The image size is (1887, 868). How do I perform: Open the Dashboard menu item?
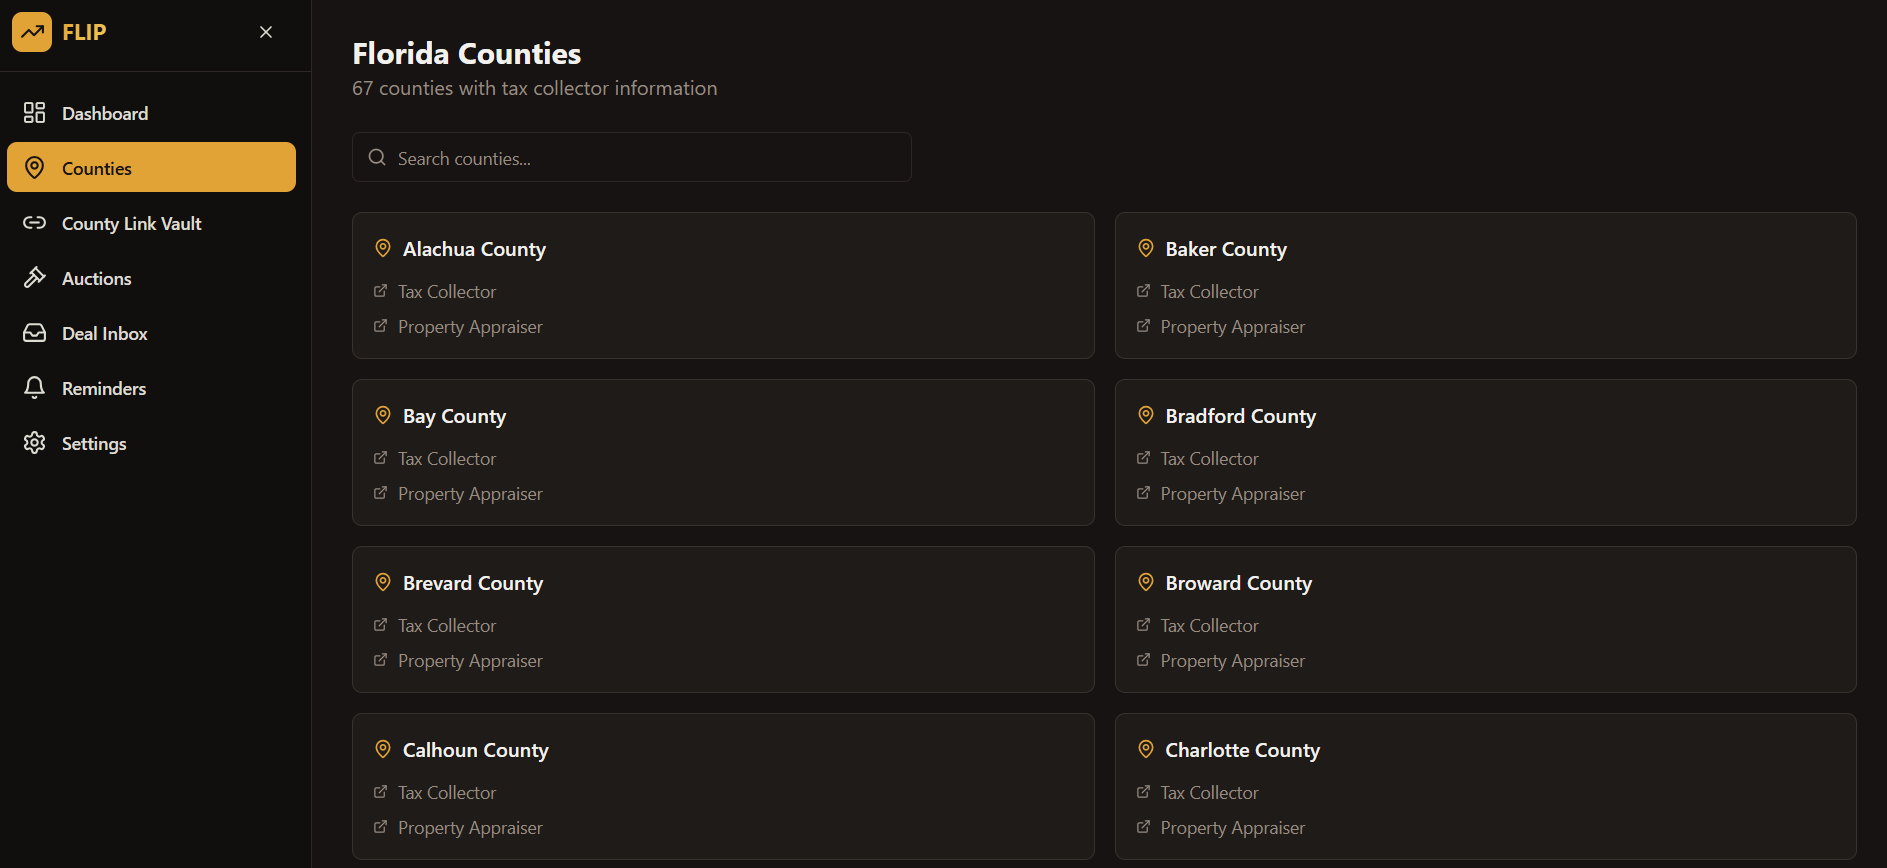pos(151,113)
